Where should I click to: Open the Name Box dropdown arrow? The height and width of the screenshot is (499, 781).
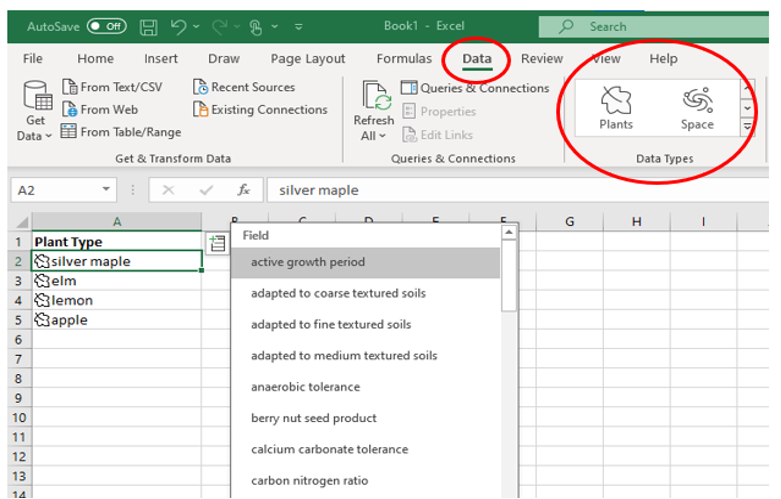click(106, 189)
